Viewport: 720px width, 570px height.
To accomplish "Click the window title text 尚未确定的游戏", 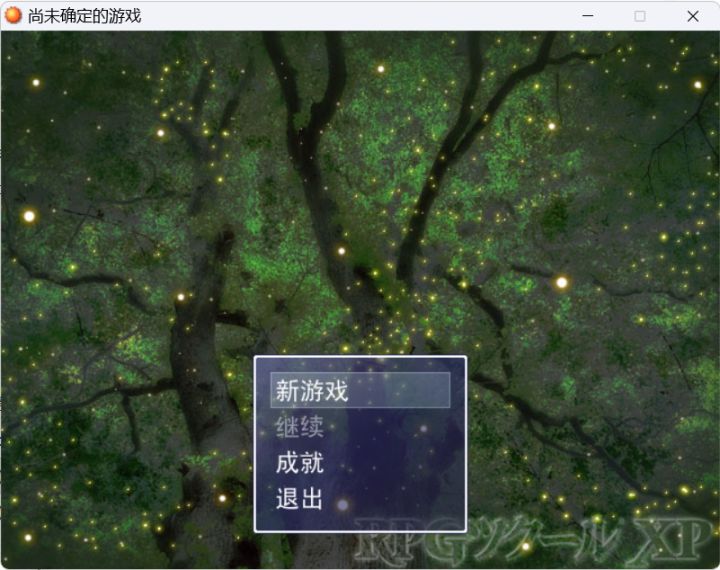I will click(84, 16).
